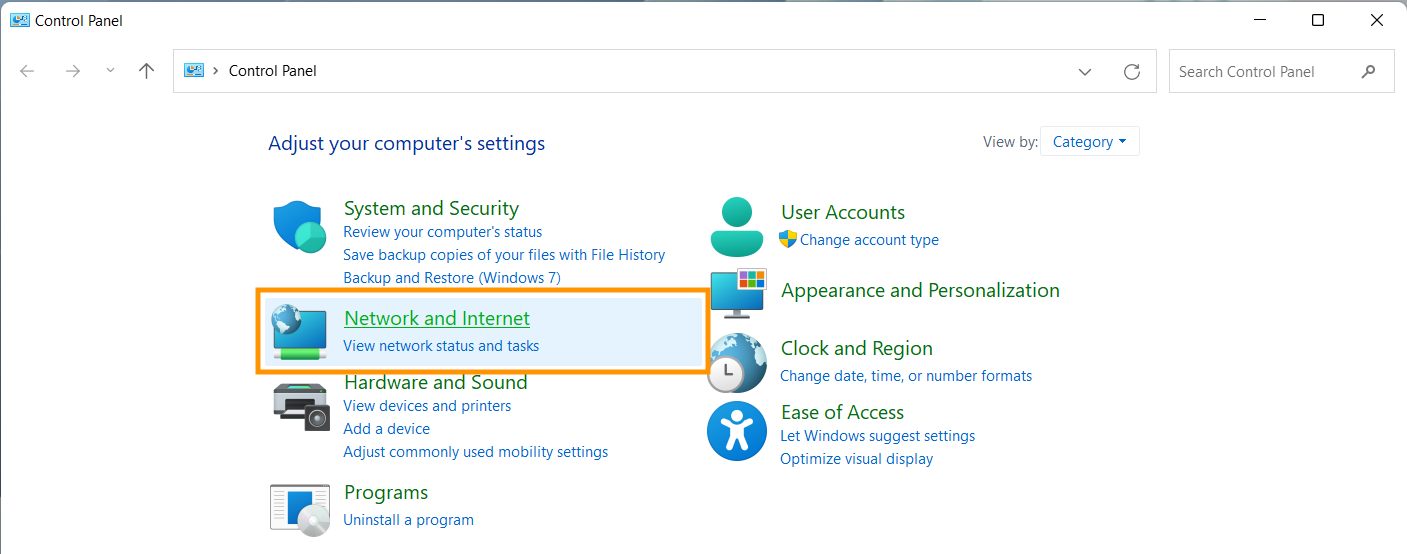
Task: Click the chevron after the address bar icon
Action: click(x=216, y=71)
